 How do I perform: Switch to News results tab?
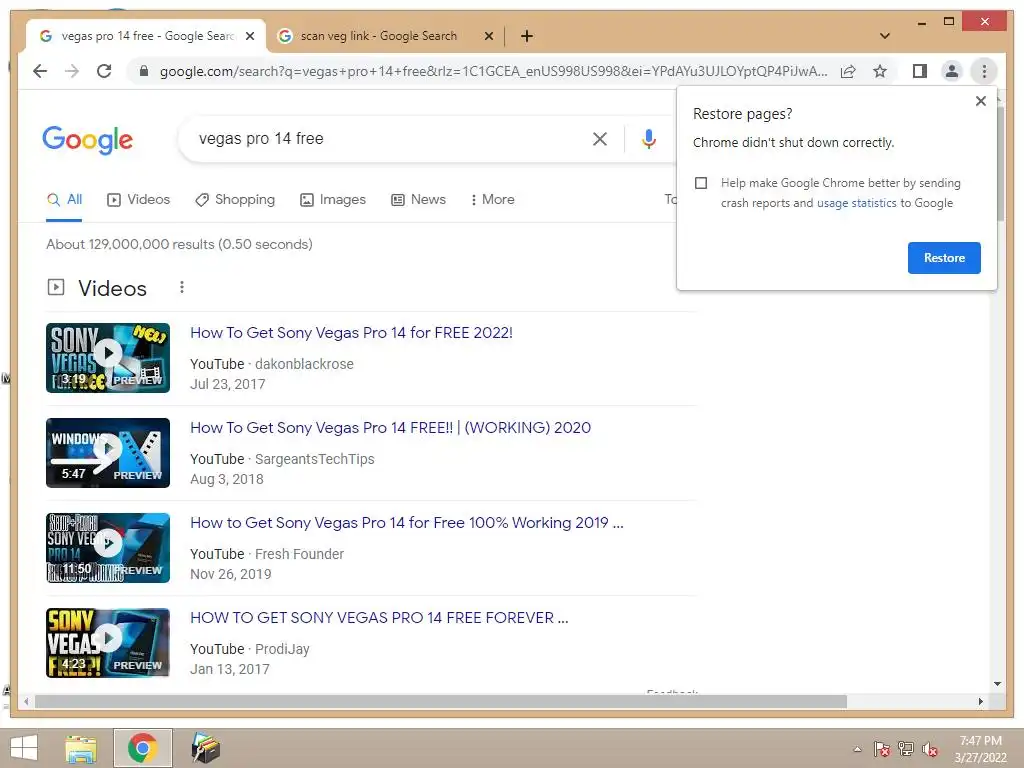point(419,200)
